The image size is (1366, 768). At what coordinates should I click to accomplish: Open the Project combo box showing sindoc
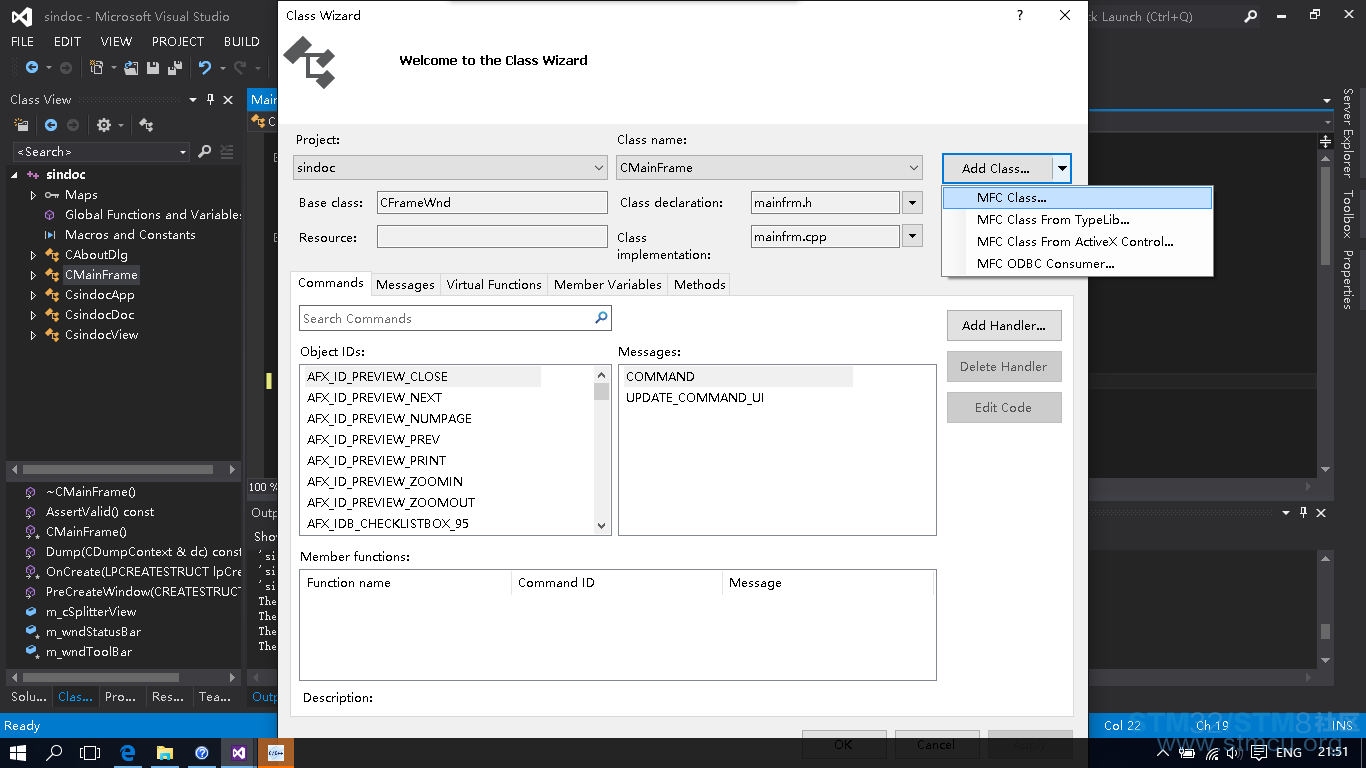(451, 168)
